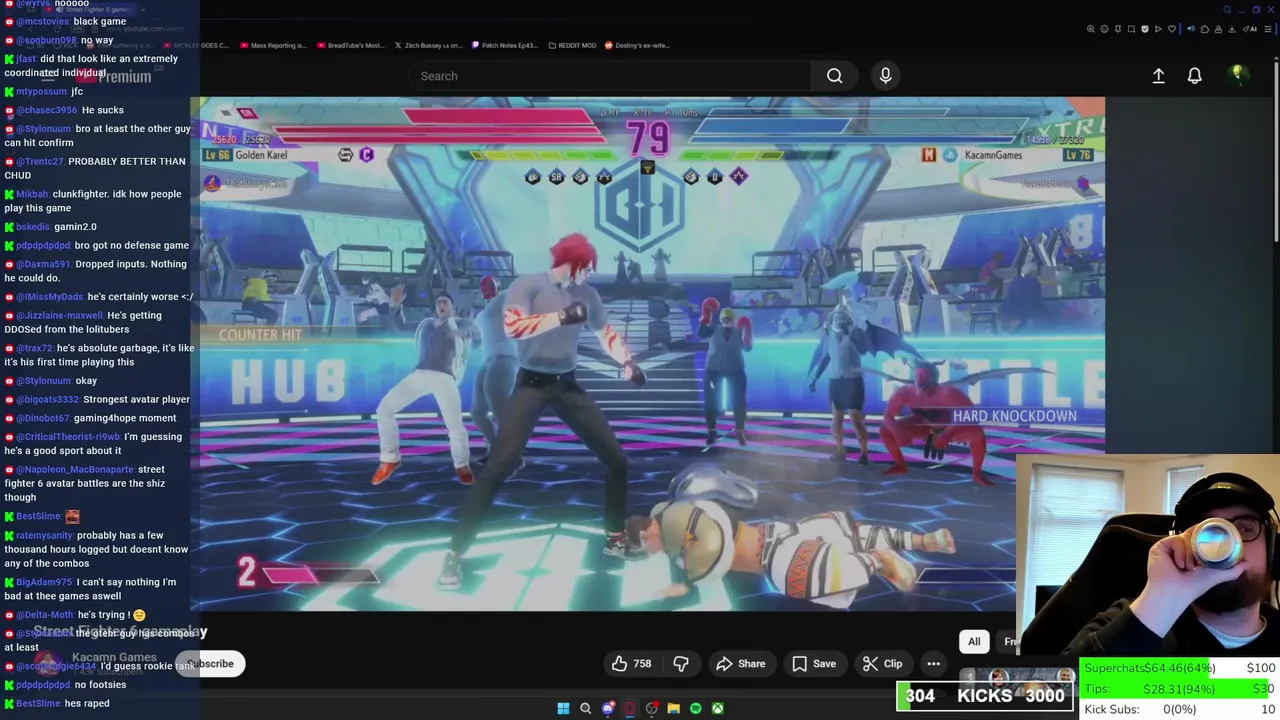Viewport: 1280px width, 720px height.
Task: Open the Easy Setup sliders menu
Action: pyautogui.click(x=1267, y=29)
